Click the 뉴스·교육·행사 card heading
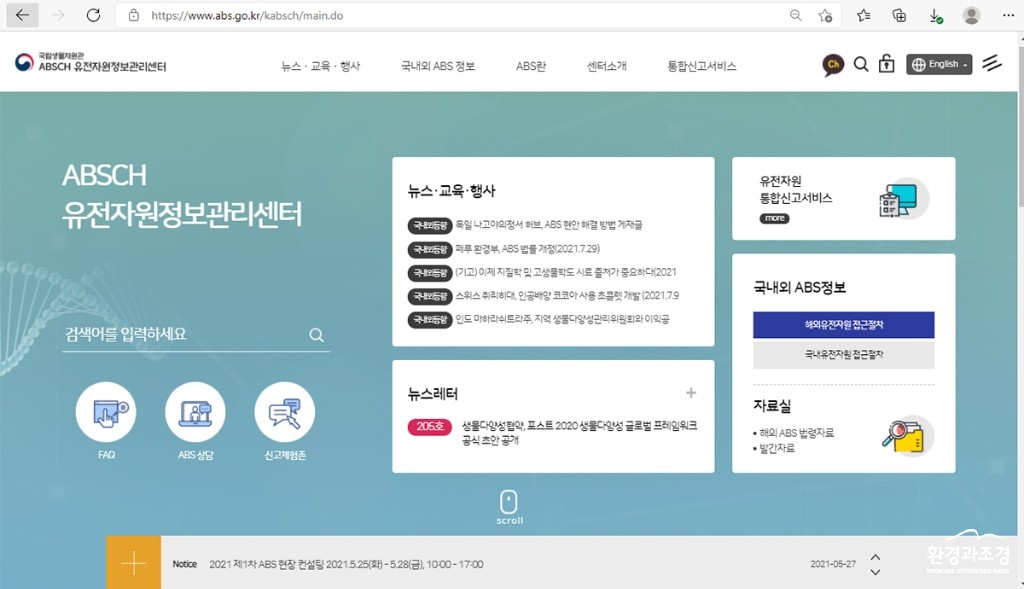 451,191
